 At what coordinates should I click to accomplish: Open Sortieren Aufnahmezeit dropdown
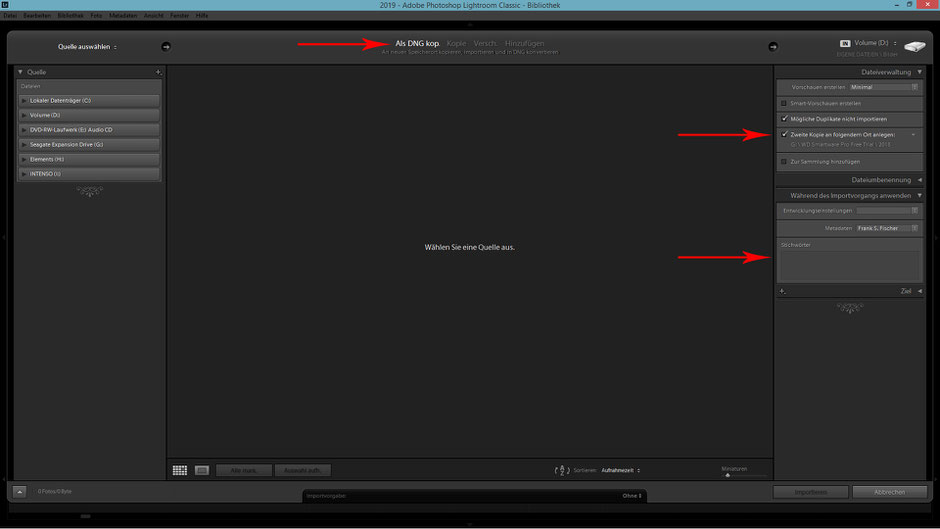click(620, 470)
